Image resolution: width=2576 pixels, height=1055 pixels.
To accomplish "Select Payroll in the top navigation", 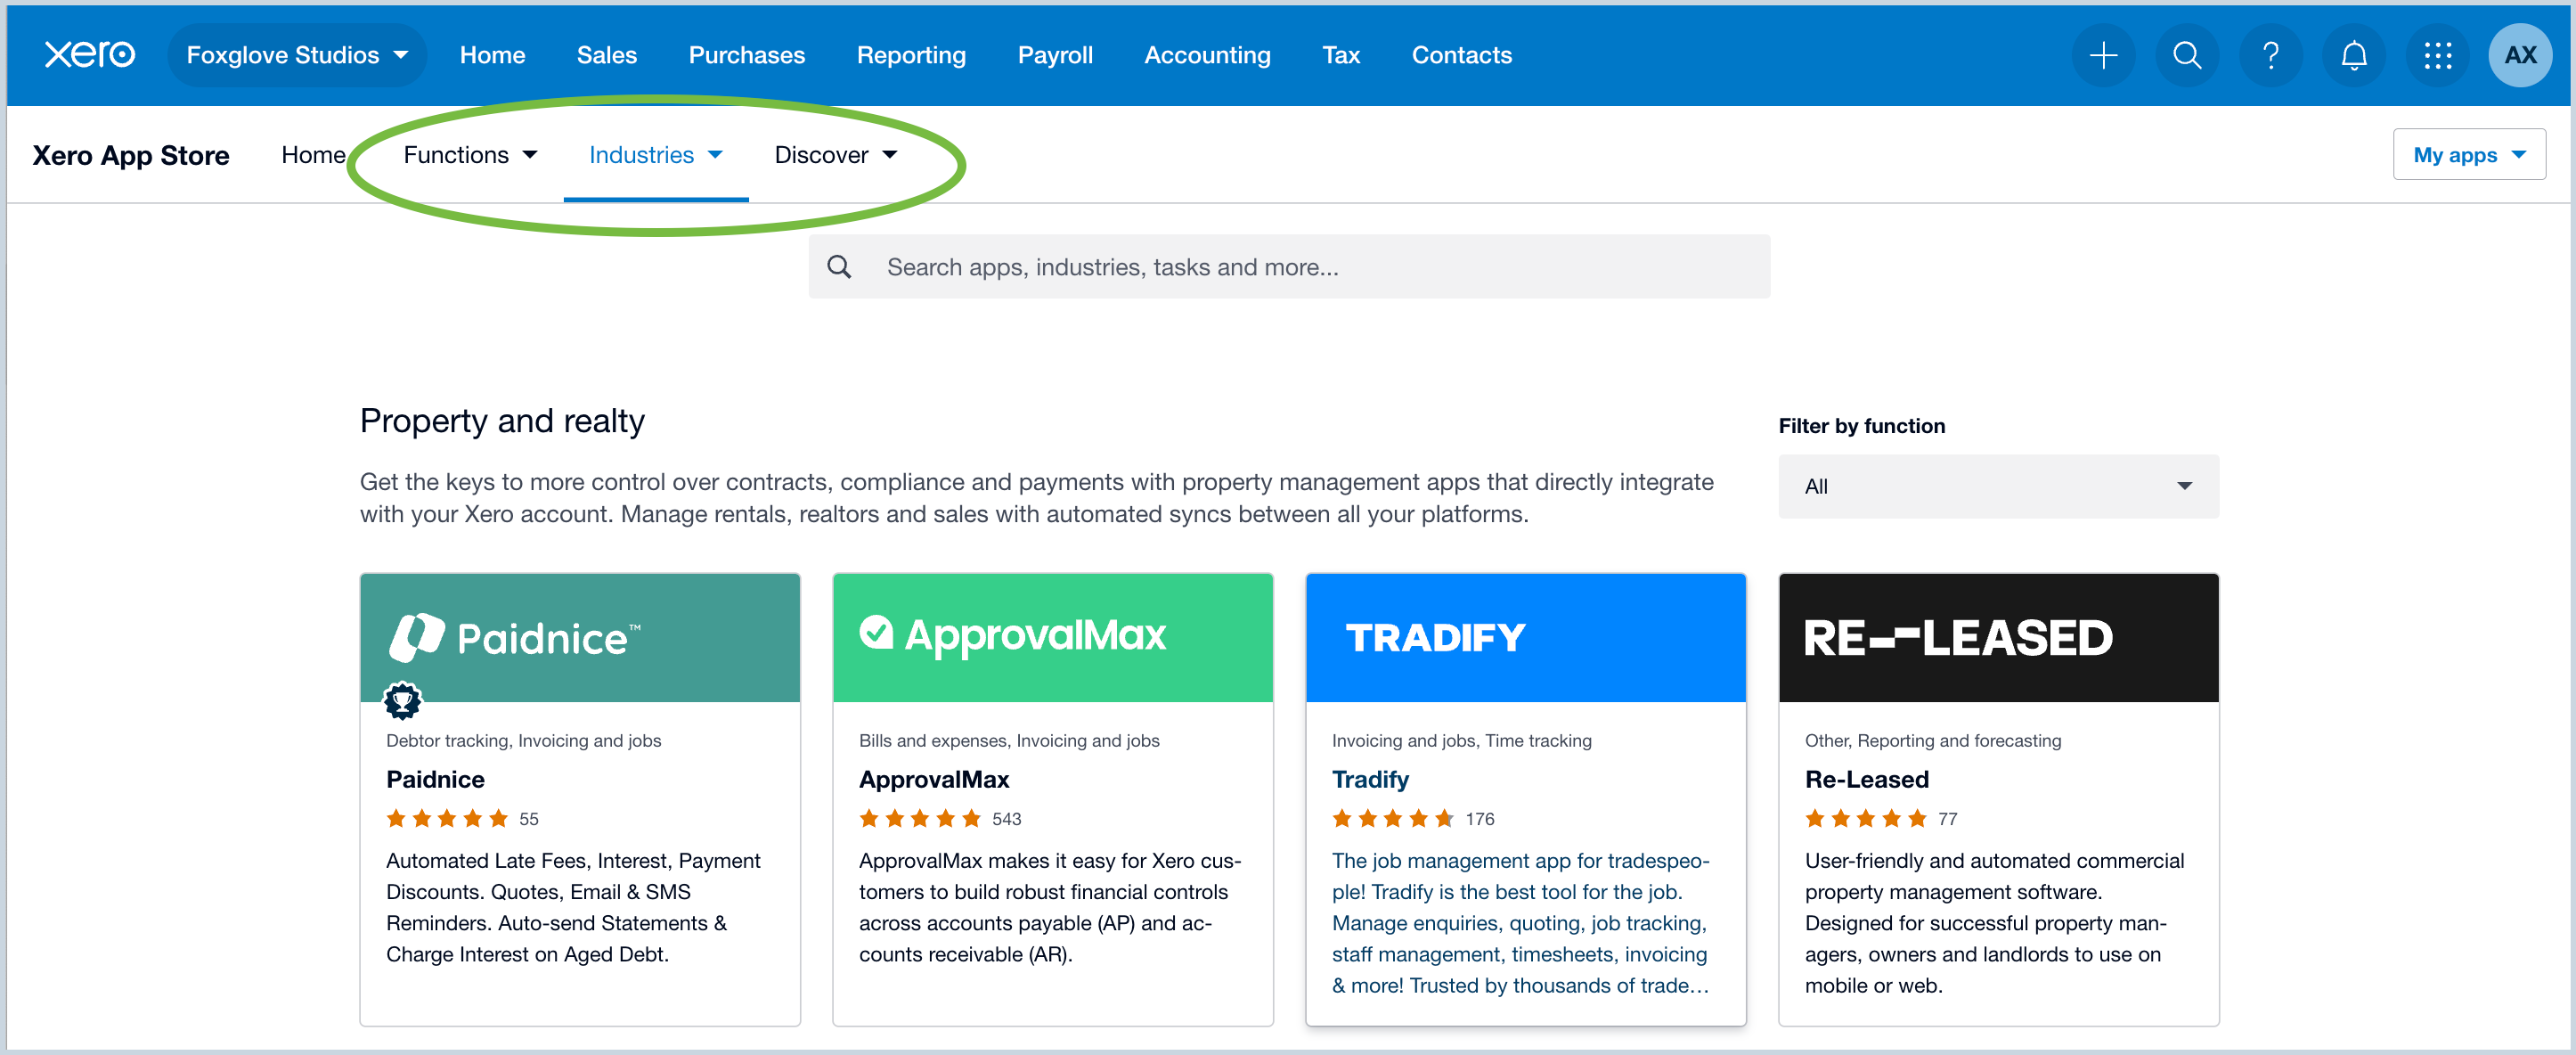I will [x=1055, y=55].
